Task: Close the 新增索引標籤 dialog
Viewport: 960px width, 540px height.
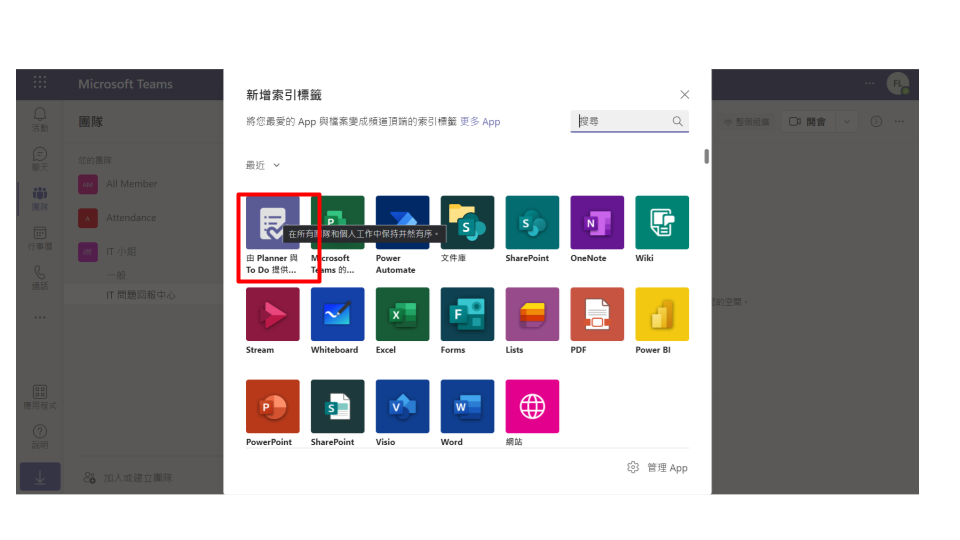Action: tap(684, 94)
